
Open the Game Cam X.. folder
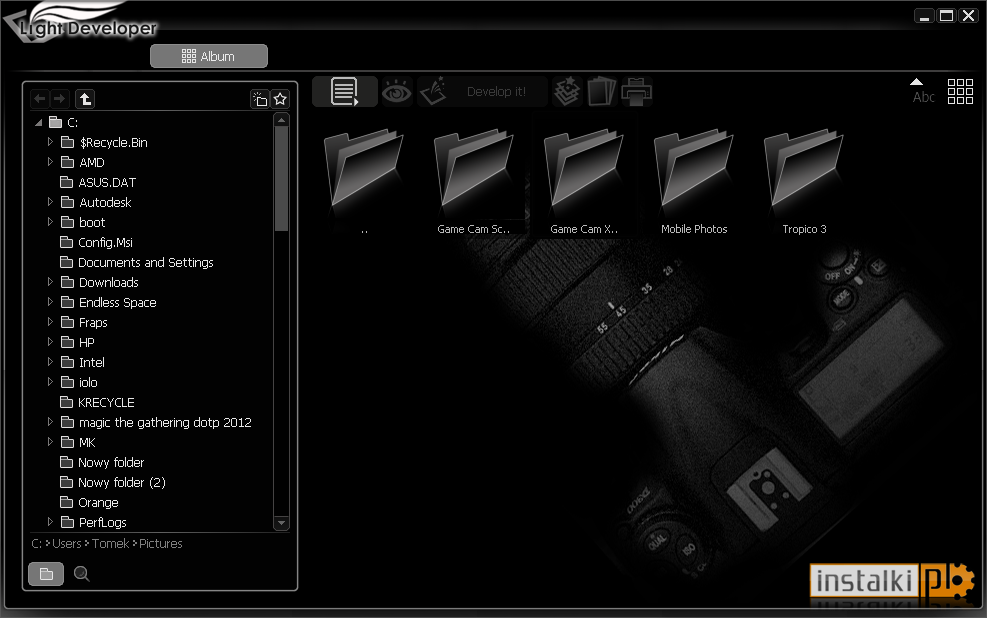coord(584,183)
